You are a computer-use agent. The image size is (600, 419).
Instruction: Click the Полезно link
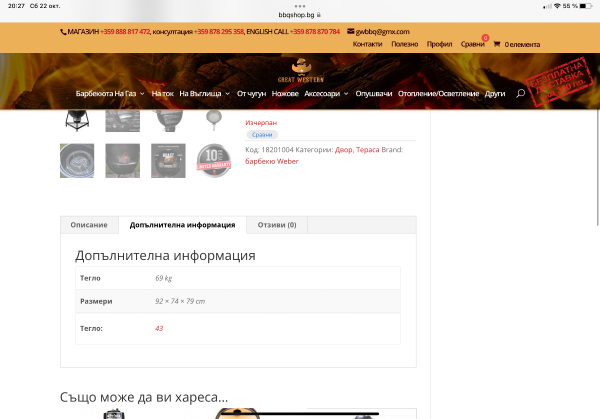[x=404, y=44]
